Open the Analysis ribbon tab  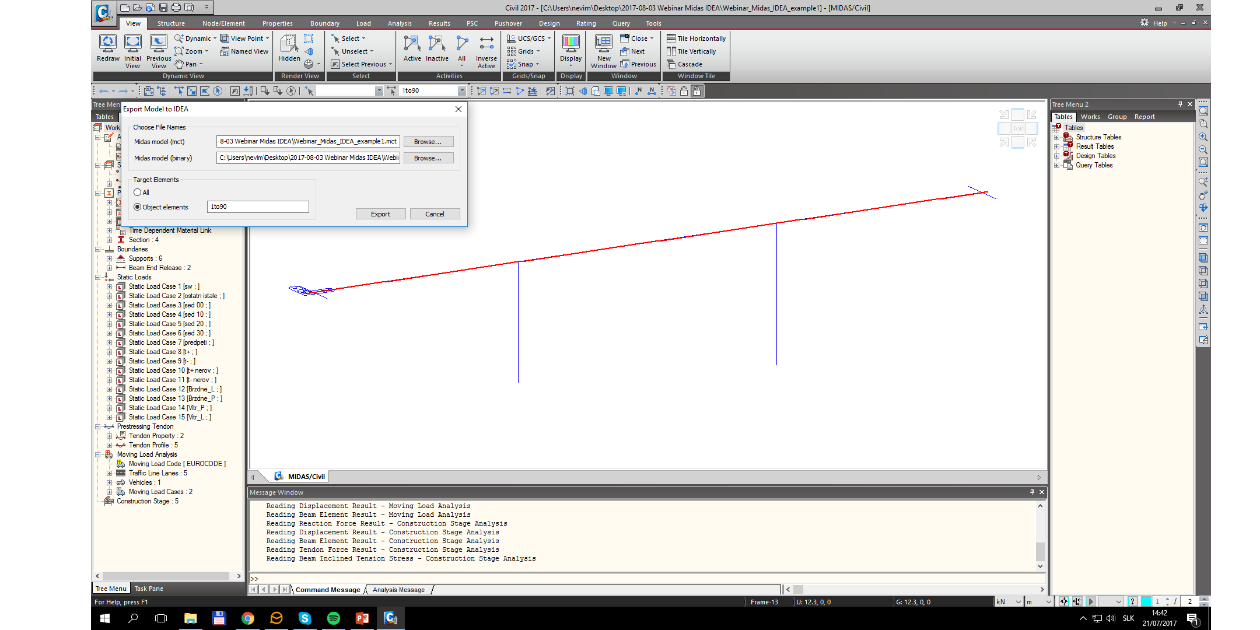pyautogui.click(x=398, y=23)
